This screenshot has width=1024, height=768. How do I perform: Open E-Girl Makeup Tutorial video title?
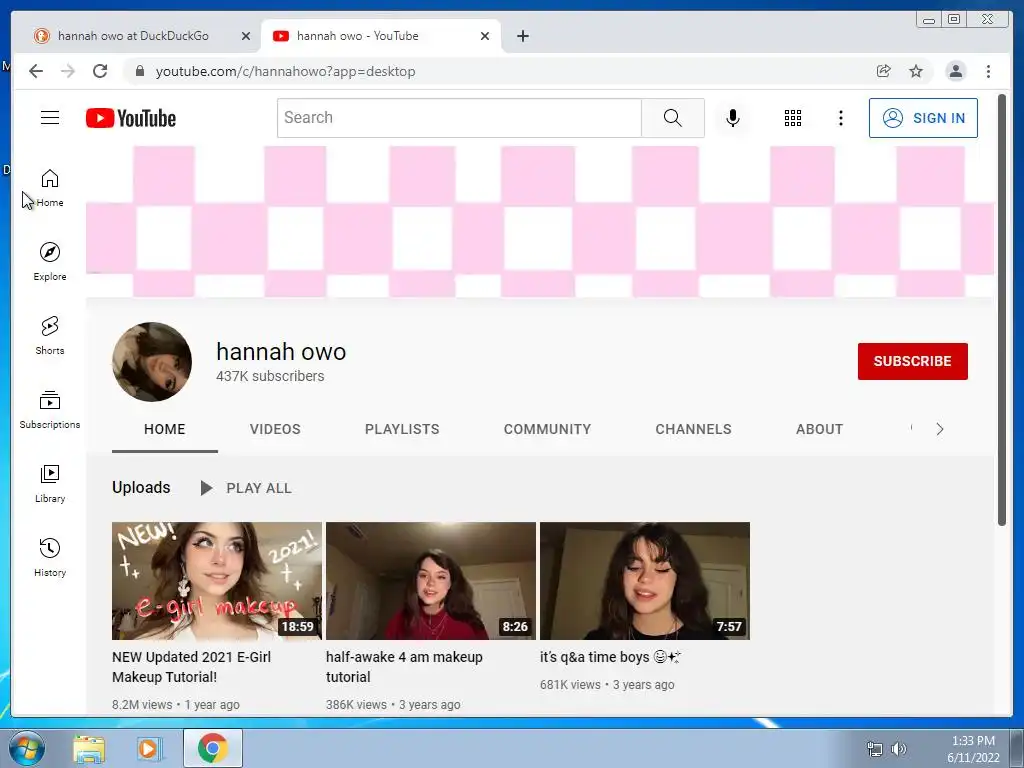191,667
